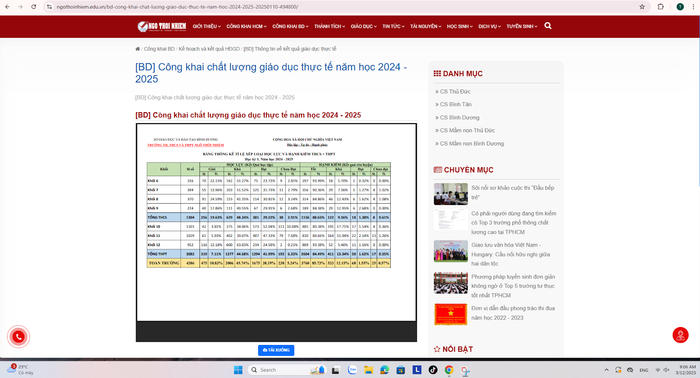
Task: Bookmark this page with the star icon
Action: (642, 7)
